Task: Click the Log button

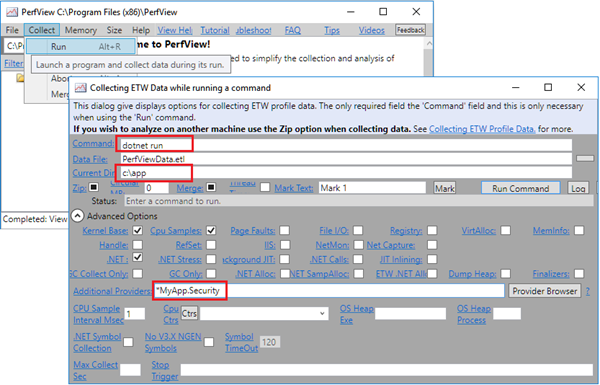Action: tap(578, 188)
